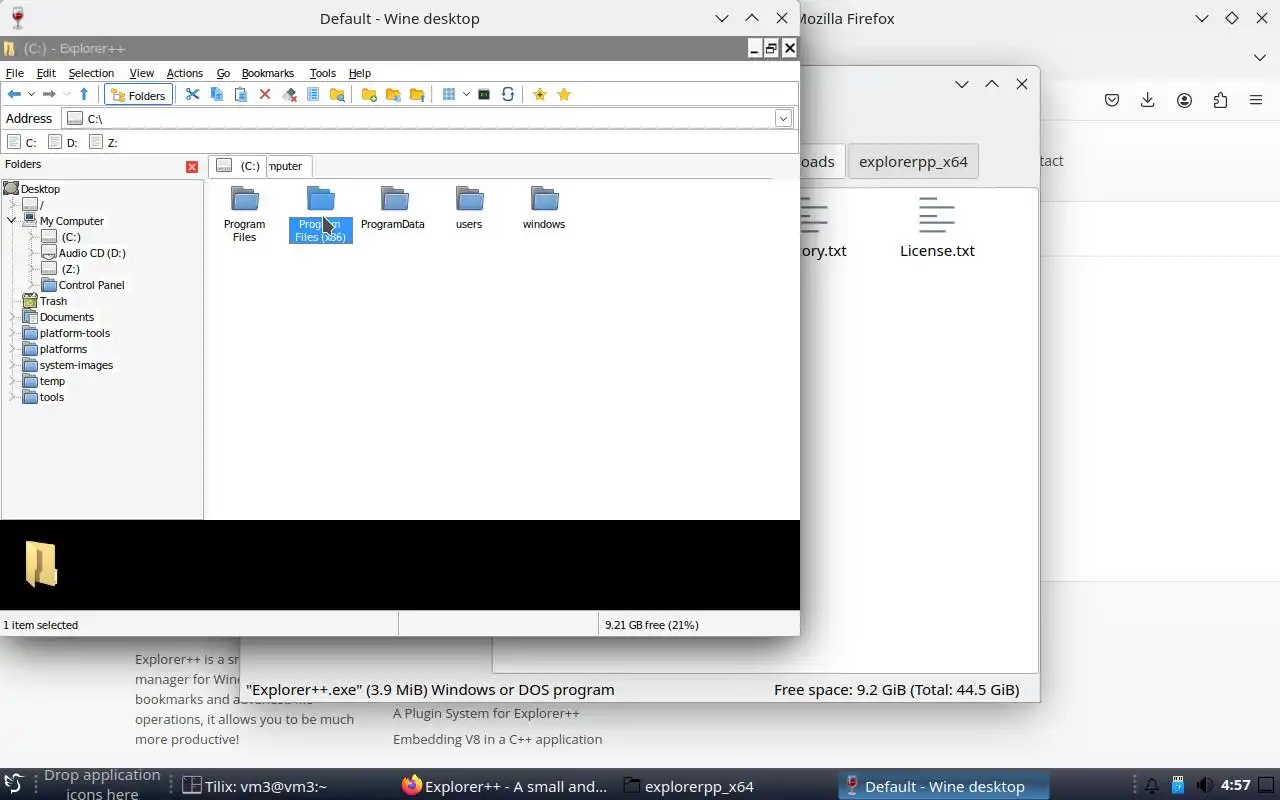Click the Add Bookmark star icon
This screenshot has width=1280, height=800.
pyautogui.click(x=540, y=94)
